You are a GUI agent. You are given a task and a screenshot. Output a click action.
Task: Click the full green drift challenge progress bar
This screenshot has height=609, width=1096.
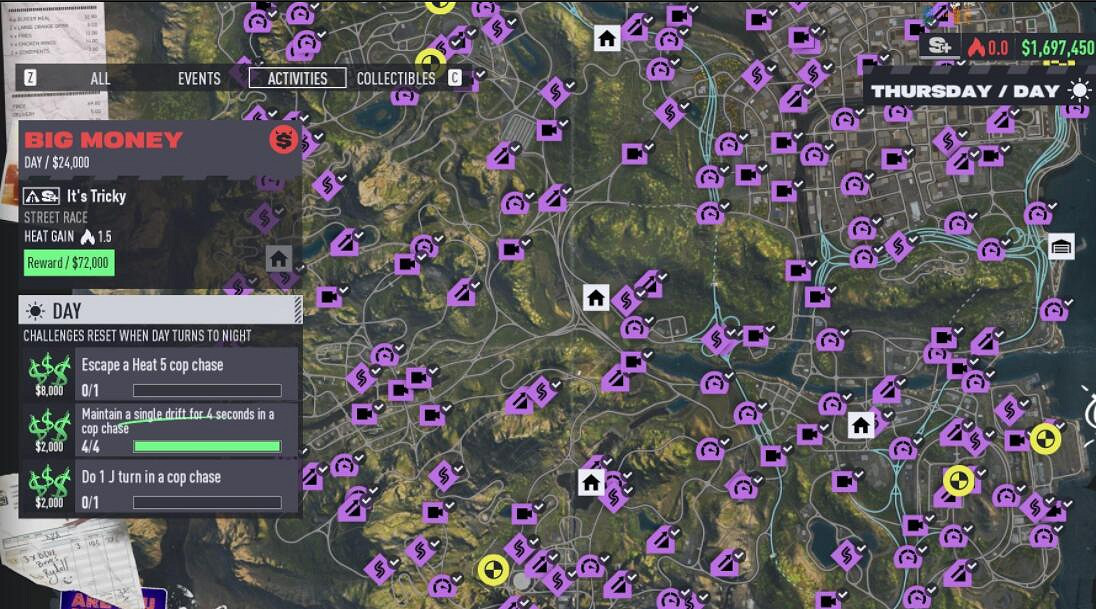pyautogui.click(x=207, y=447)
